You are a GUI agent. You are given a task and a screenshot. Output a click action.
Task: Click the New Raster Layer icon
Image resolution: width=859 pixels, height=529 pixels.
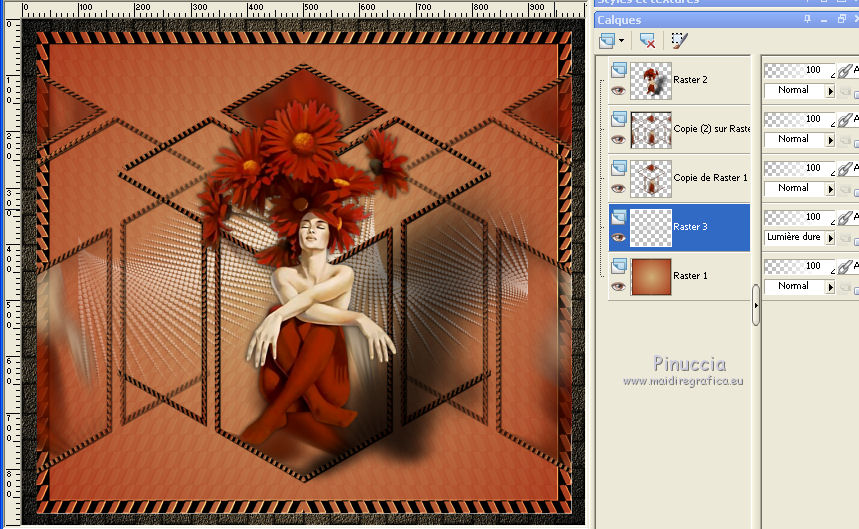[x=606, y=41]
